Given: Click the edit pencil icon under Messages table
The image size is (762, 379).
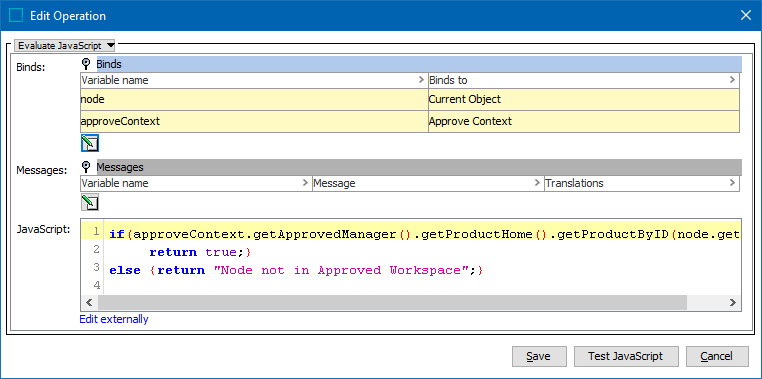Looking at the screenshot, I should tap(89, 202).
